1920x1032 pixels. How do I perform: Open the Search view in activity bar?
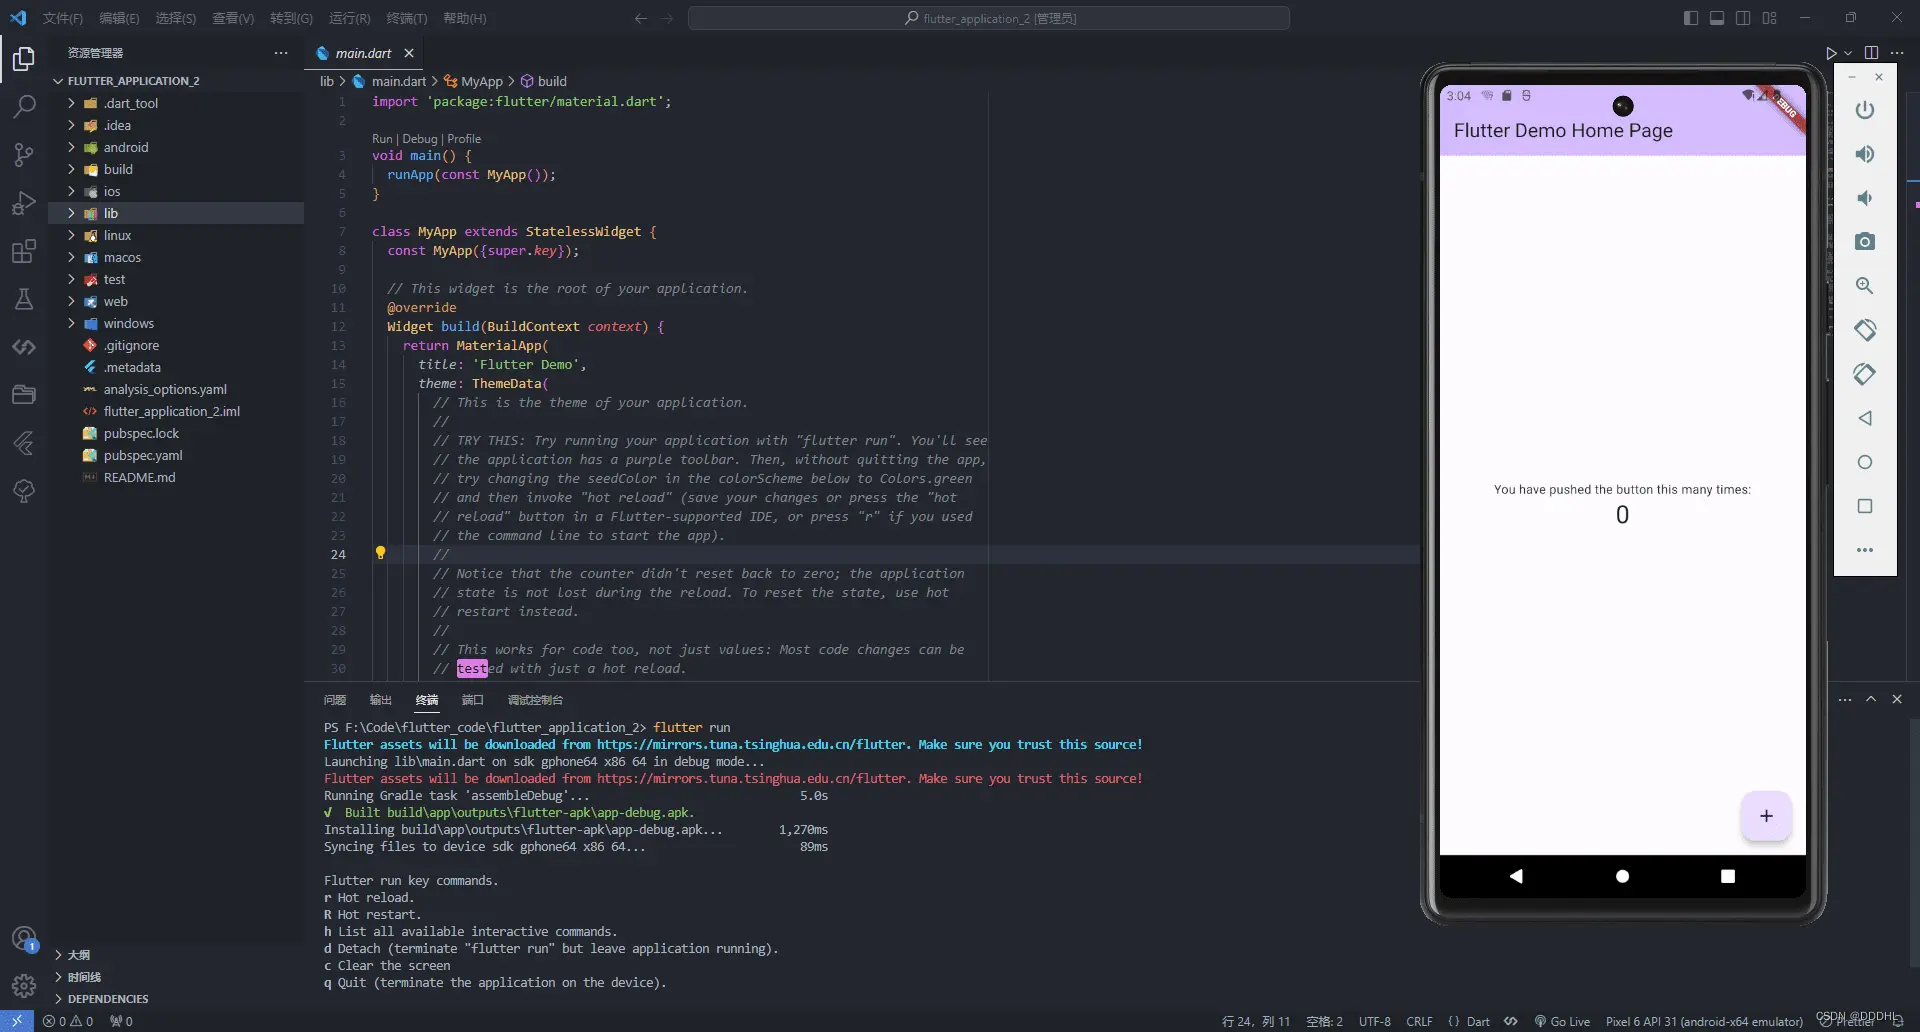pos(24,106)
